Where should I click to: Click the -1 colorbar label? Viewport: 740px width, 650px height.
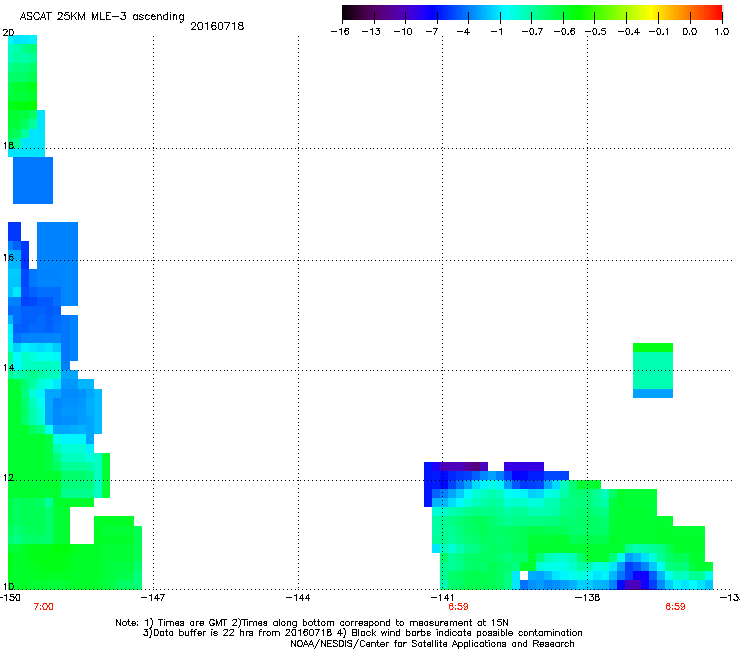[x=496, y=32]
